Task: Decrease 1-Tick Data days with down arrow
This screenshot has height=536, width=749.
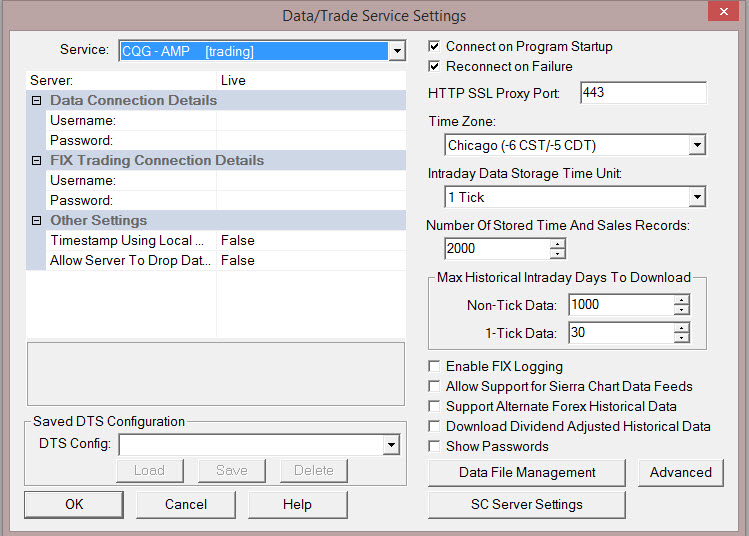Action: point(682,338)
